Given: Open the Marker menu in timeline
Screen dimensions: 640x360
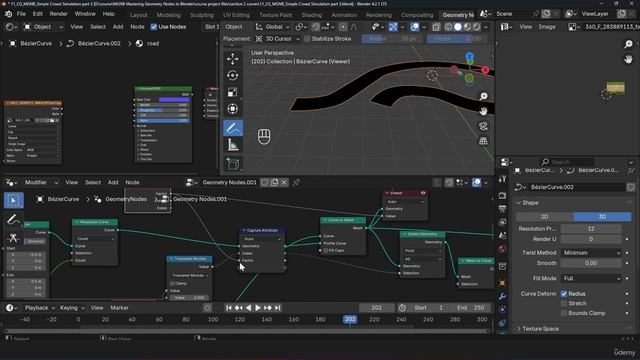Looking at the screenshot, I should [x=119, y=308].
